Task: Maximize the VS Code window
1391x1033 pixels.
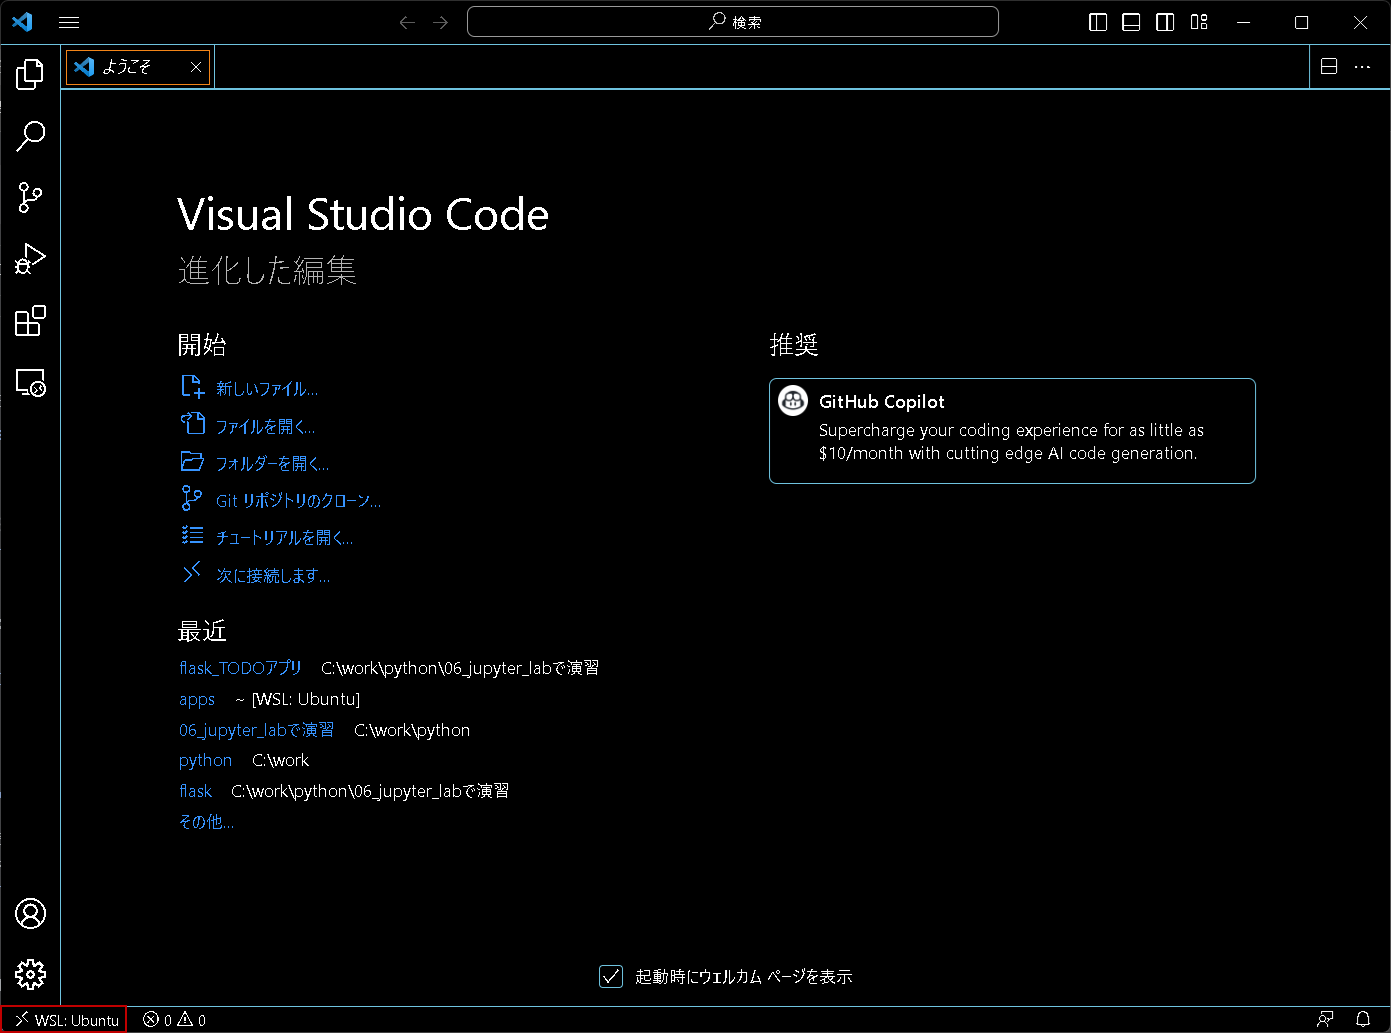Action: click(1301, 22)
